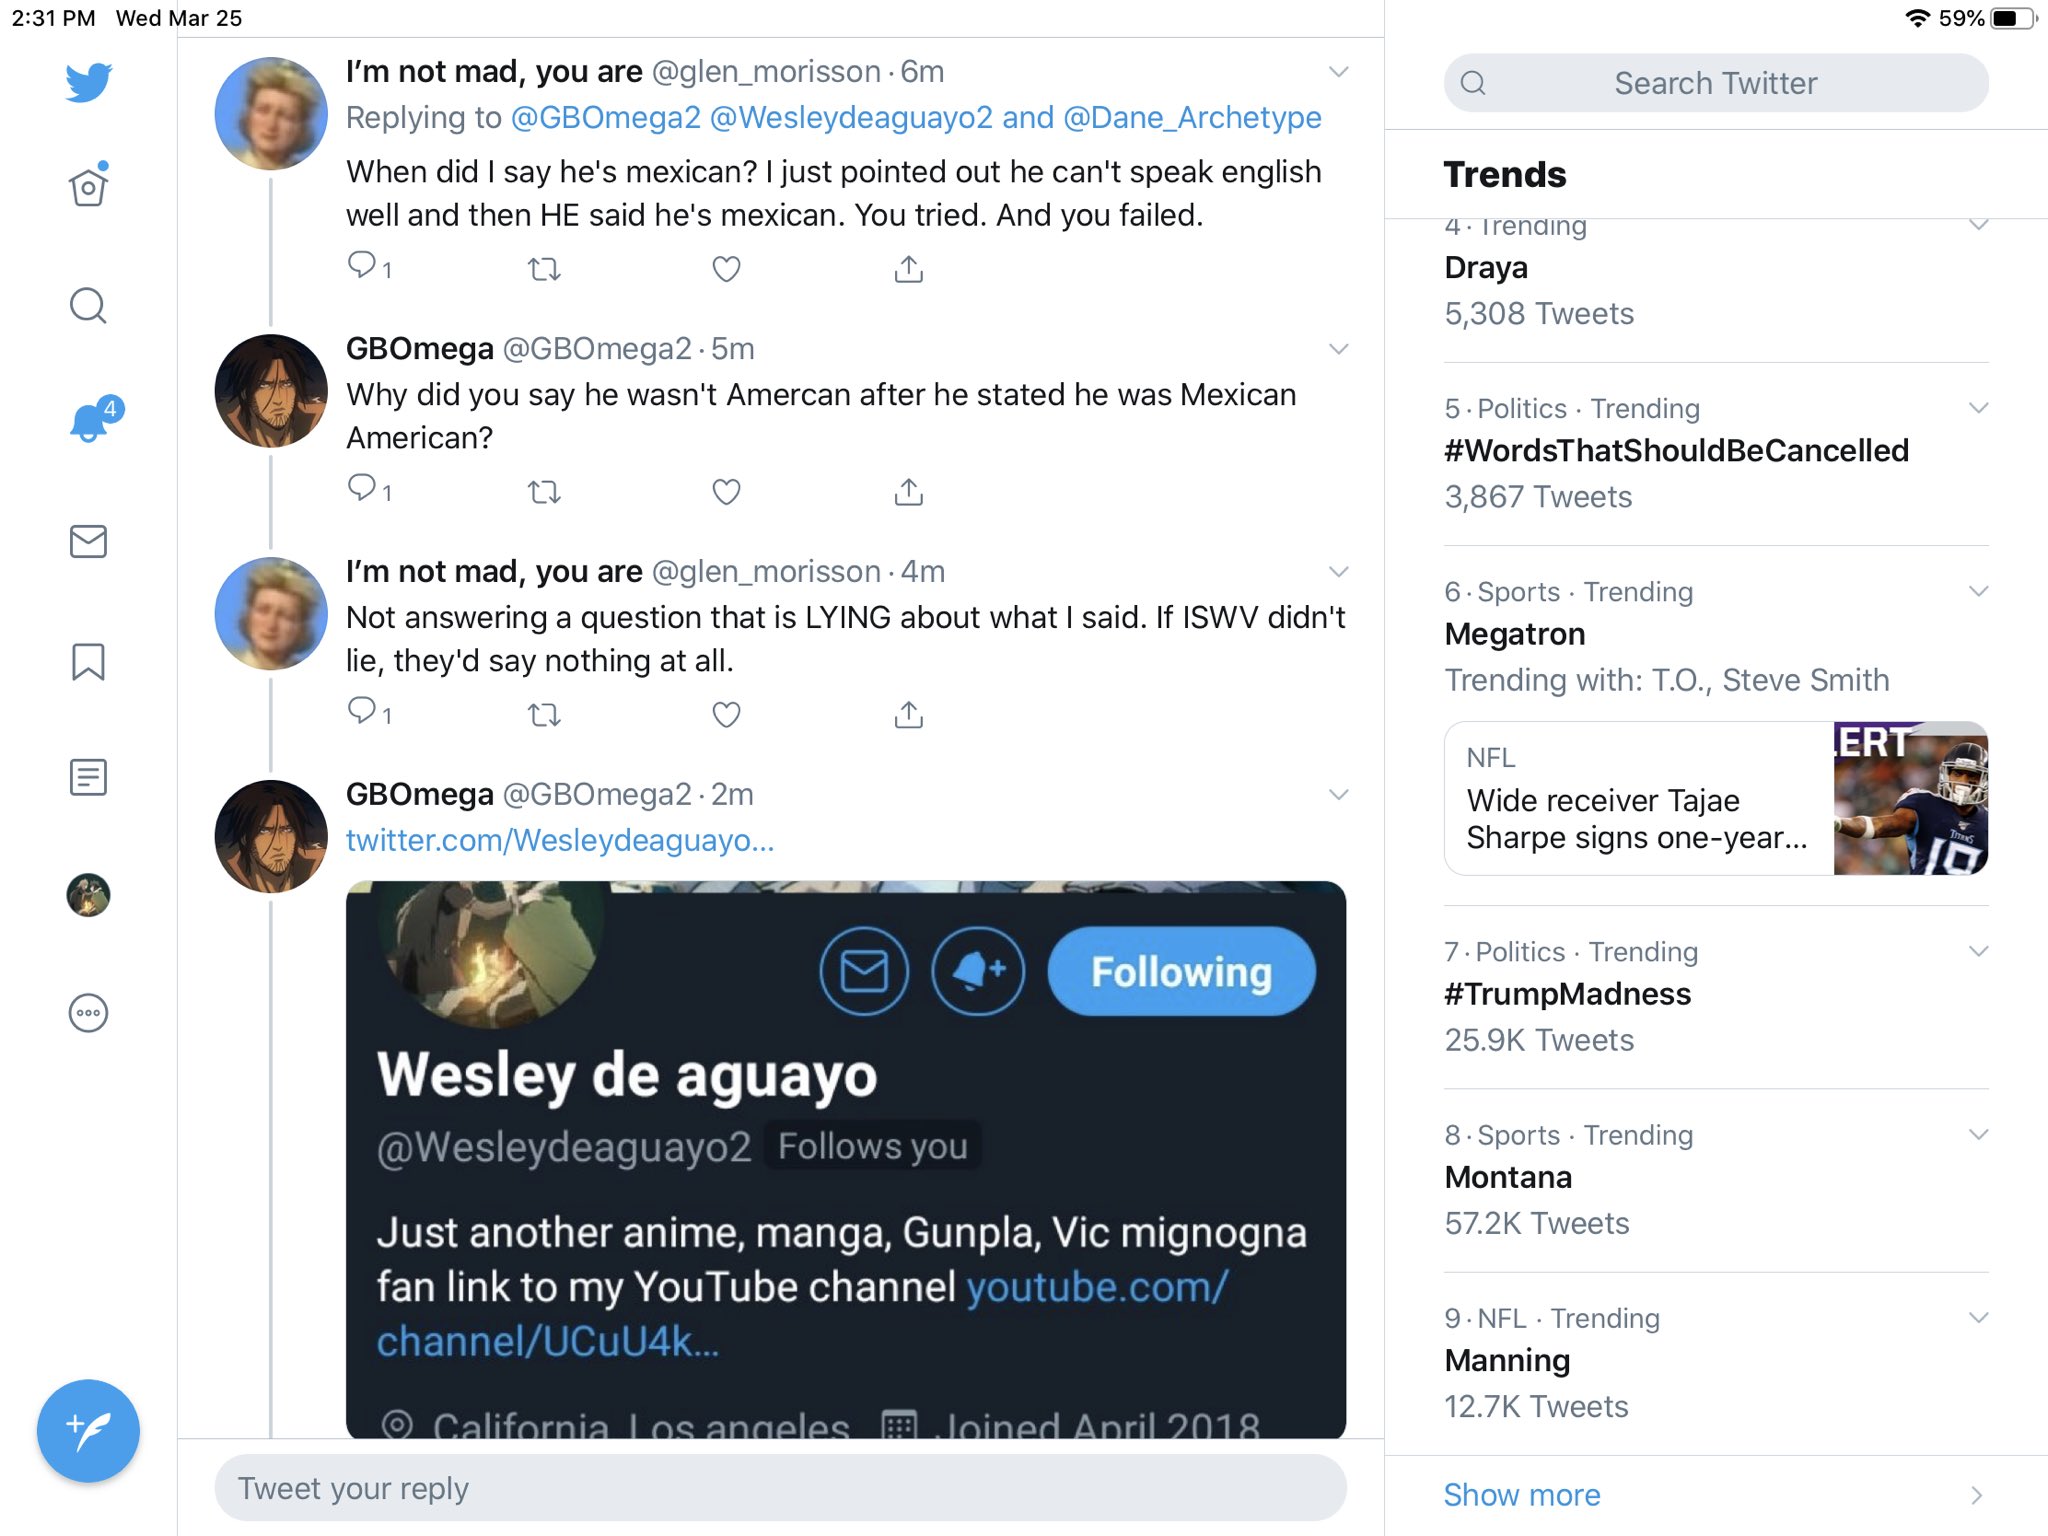Go to Twitter home via bird logo
Viewport: 2048px width, 1536px height.
[x=88, y=82]
